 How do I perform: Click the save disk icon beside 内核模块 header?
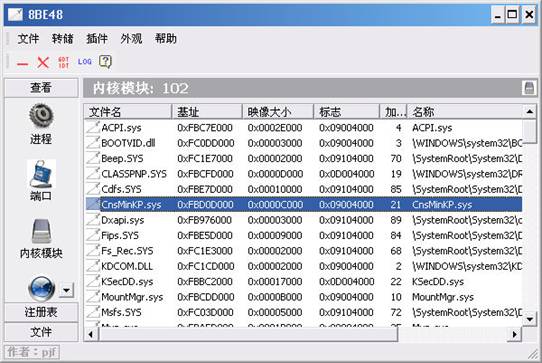click(x=529, y=88)
